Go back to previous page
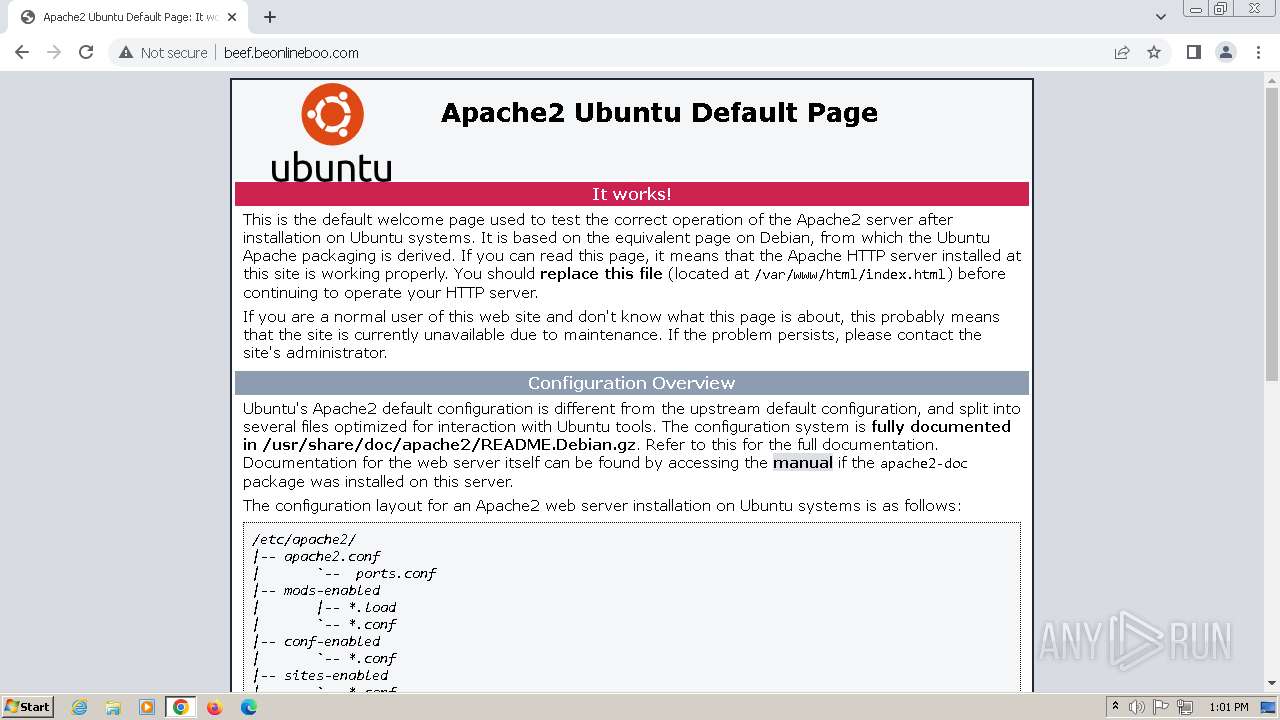The image size is (1280, 720). [22, 52]
